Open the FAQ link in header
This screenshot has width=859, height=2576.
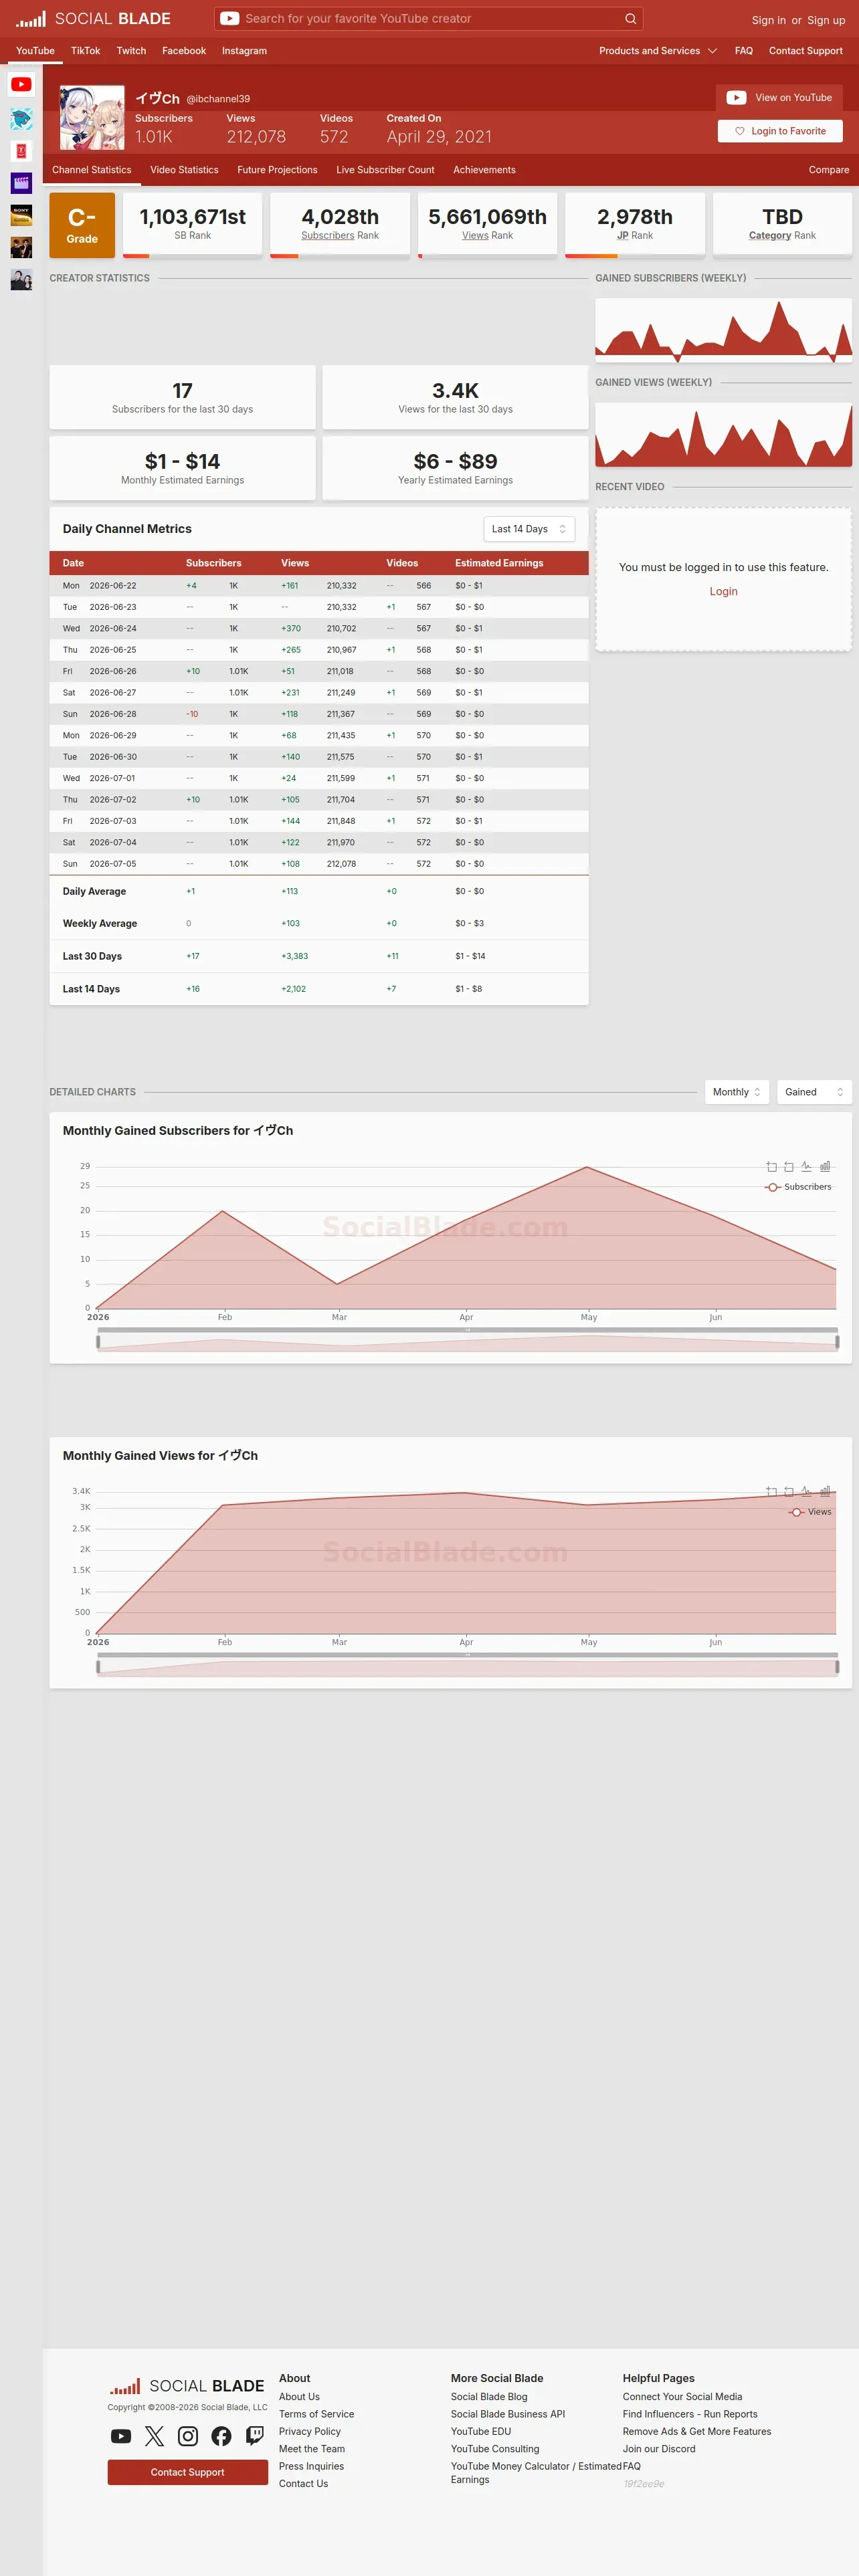pyautogui.click(x=744, y=51)
